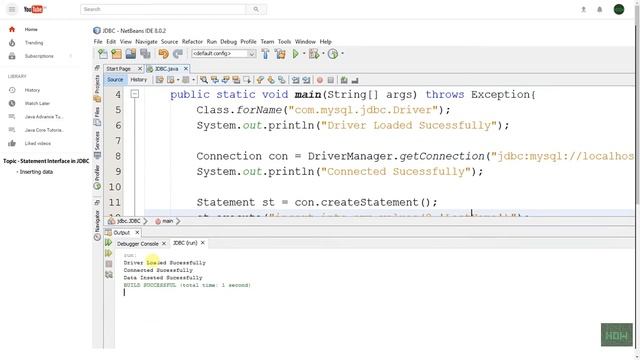Click the Shift Line Left icon
640x360 pixels.
coord(296,80)
